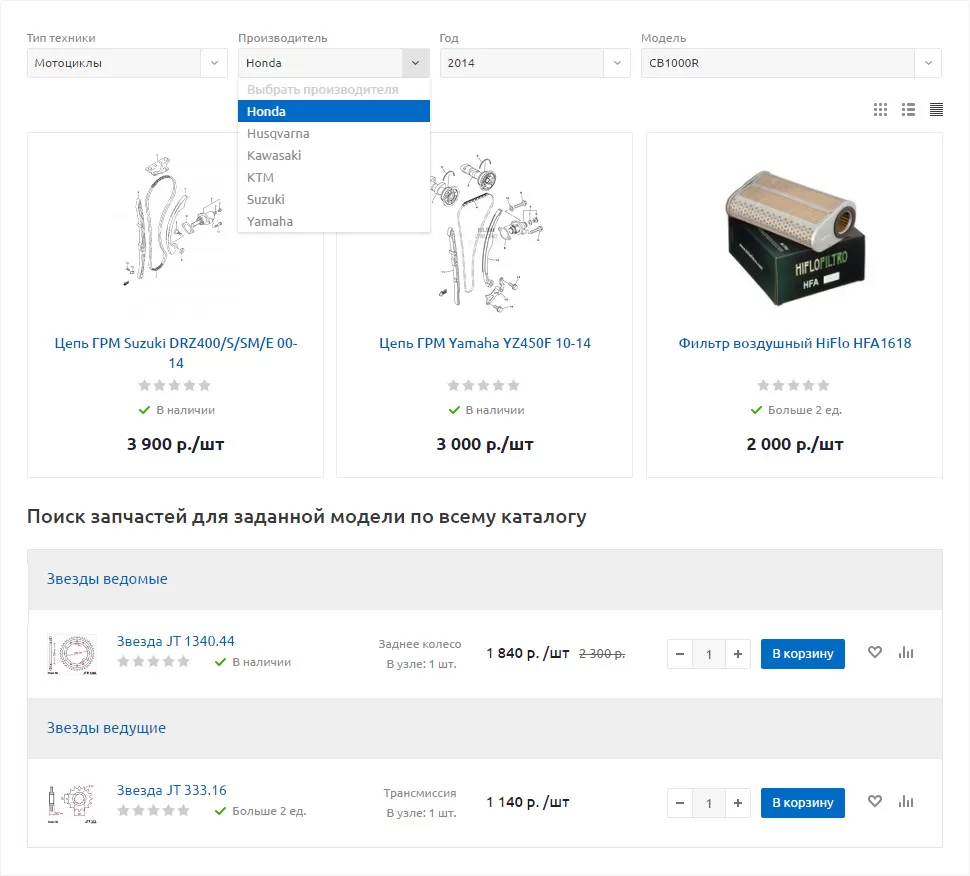Click quantity field for Звезда JT 1340.44
970x876 pixels.
coord(709,654)
